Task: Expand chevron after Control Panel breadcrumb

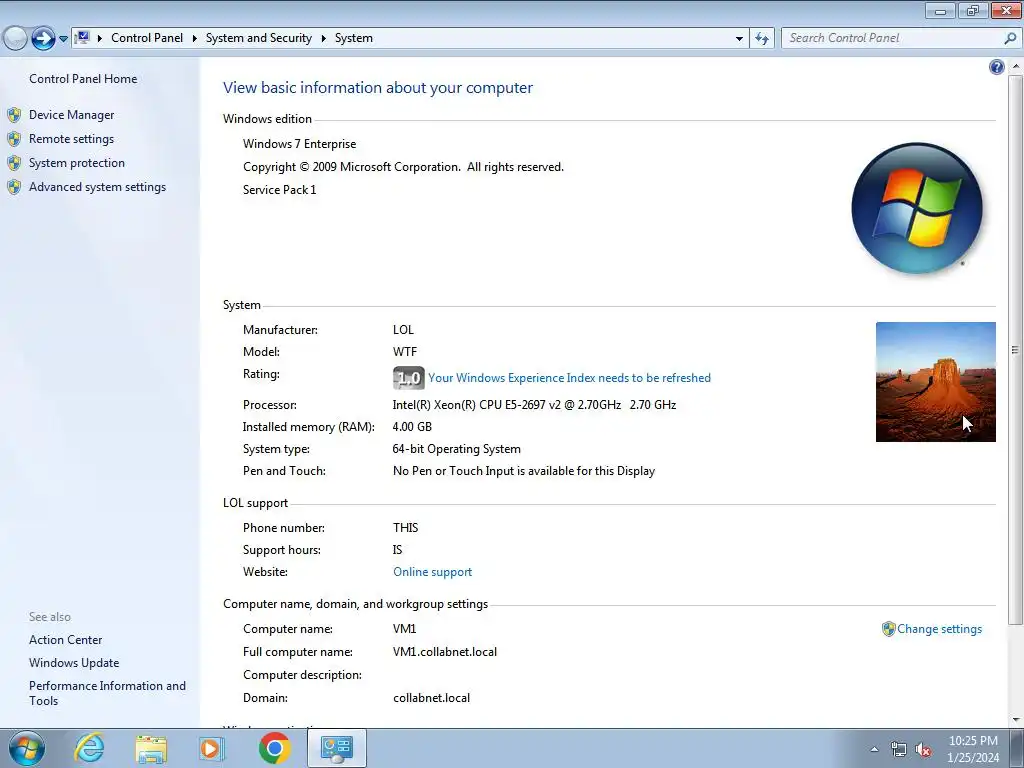Action: point(195,38)
